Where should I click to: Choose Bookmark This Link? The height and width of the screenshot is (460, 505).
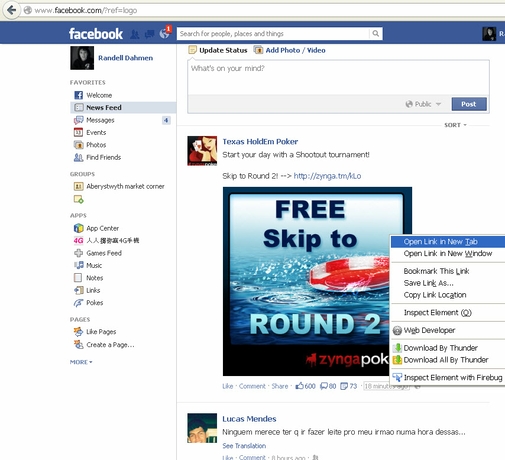[448, 271]
